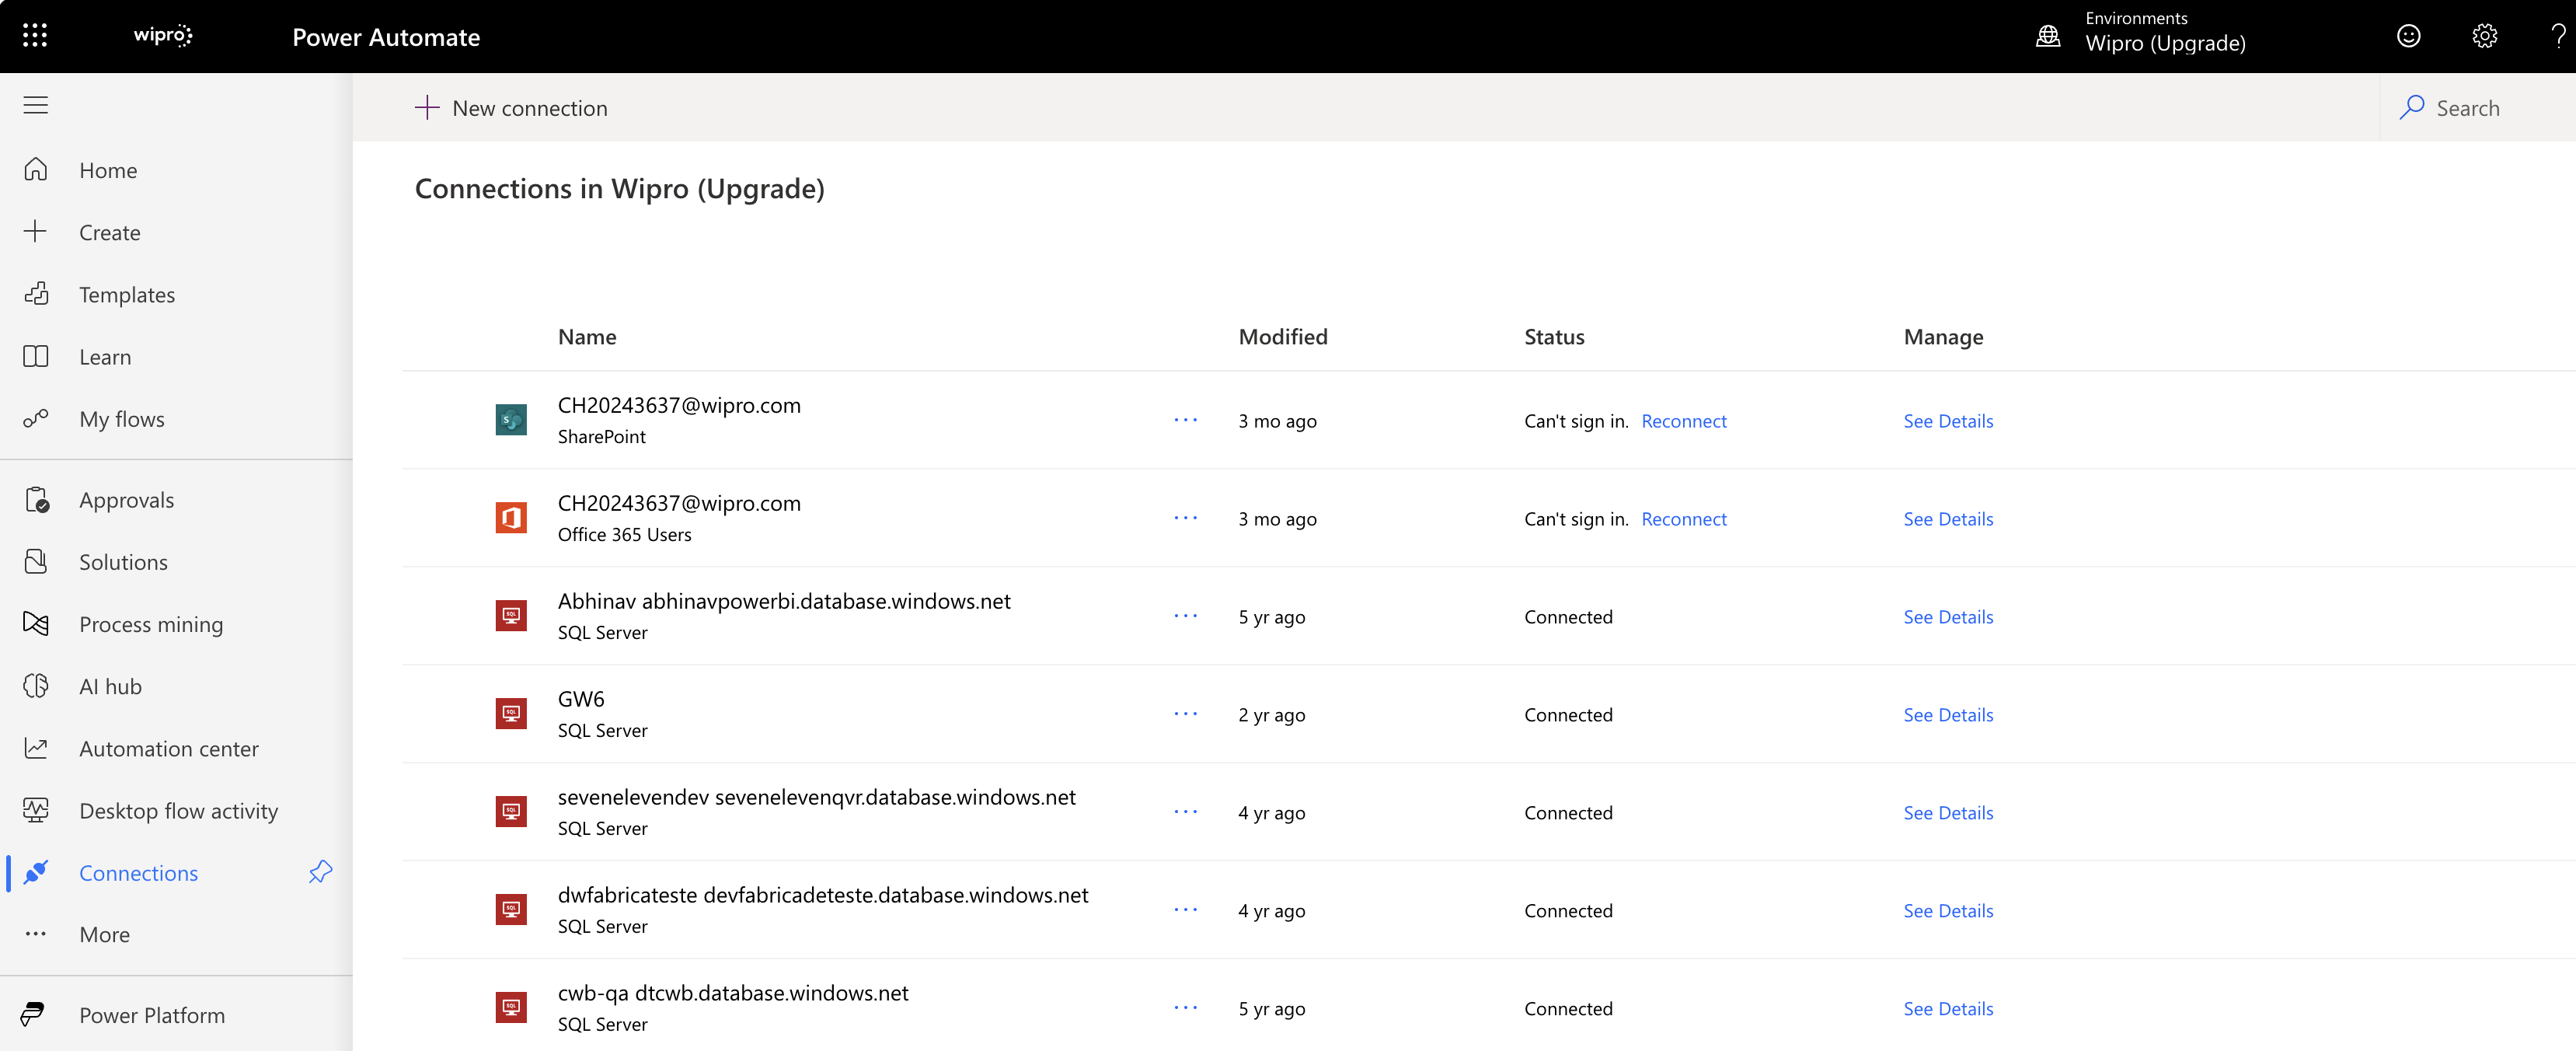The height and width of the screenshot is (1051, 2576).
Task: Open the feedback smiley icon
Action: coord(2409,36)
